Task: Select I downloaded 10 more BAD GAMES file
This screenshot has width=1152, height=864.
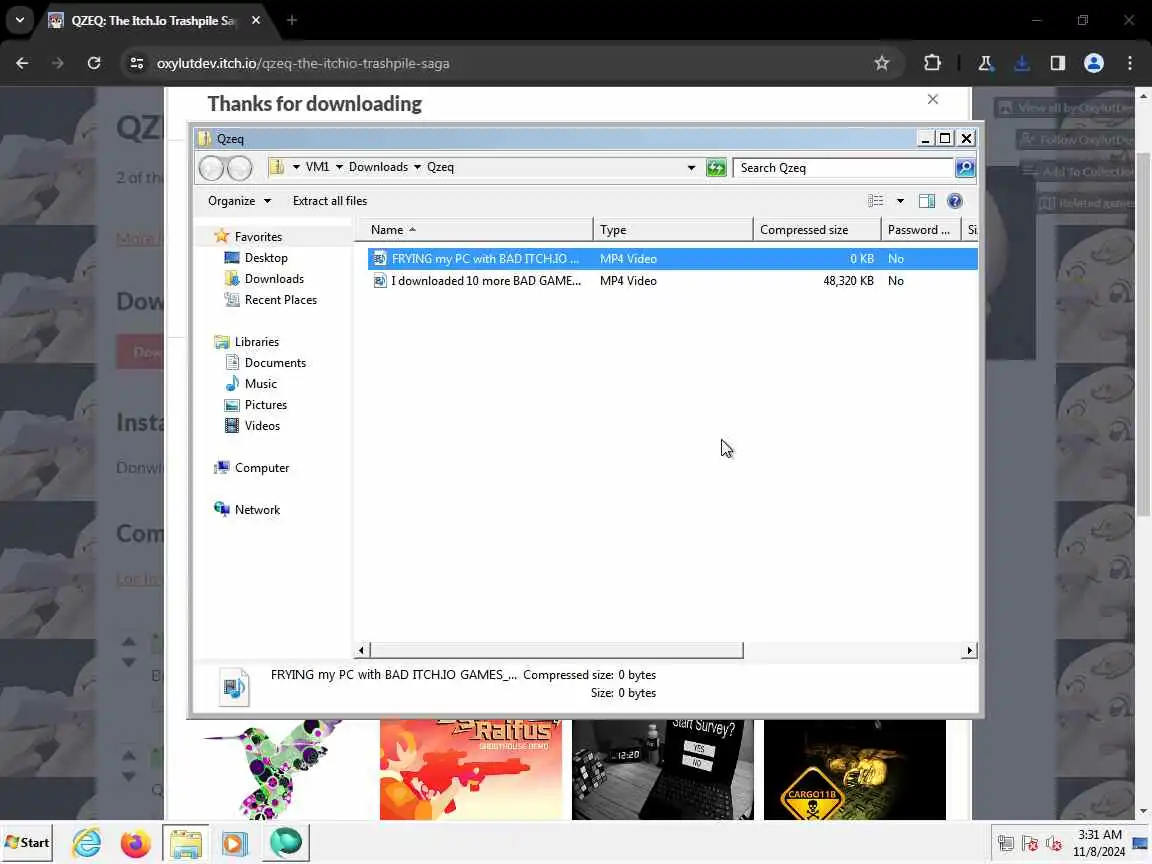Action: pos(672,281)
